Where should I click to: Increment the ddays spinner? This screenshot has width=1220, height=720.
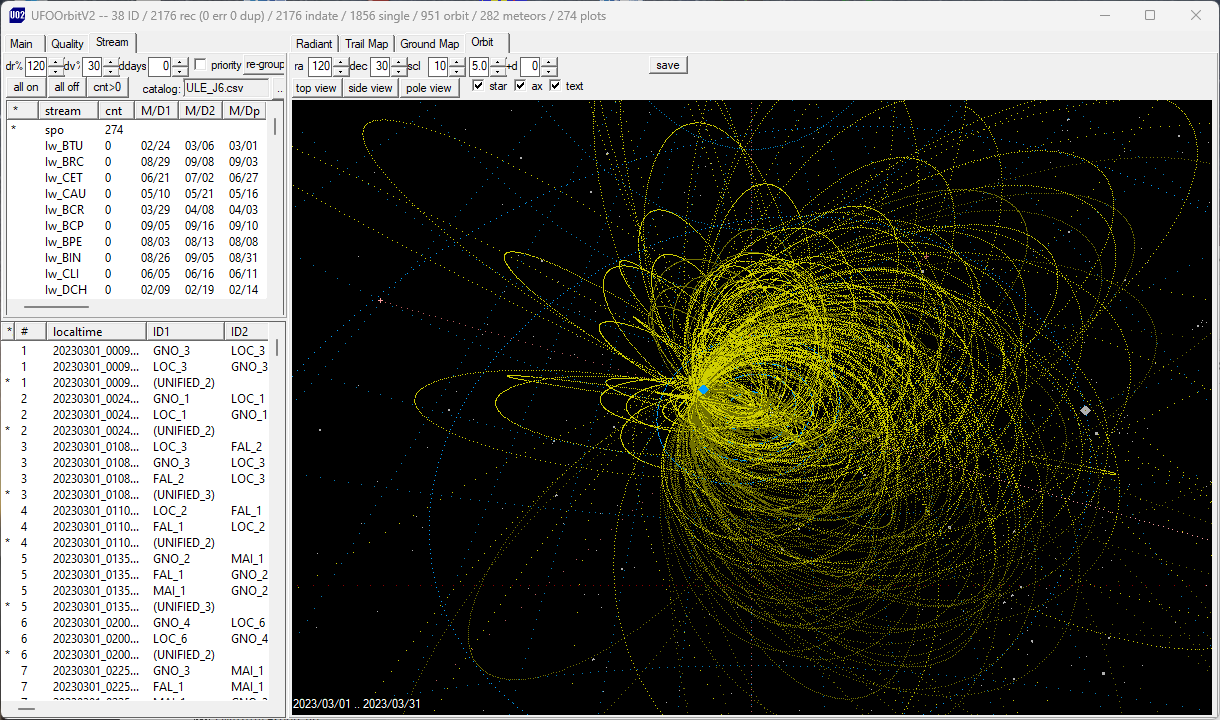click(x=180, y=62)
